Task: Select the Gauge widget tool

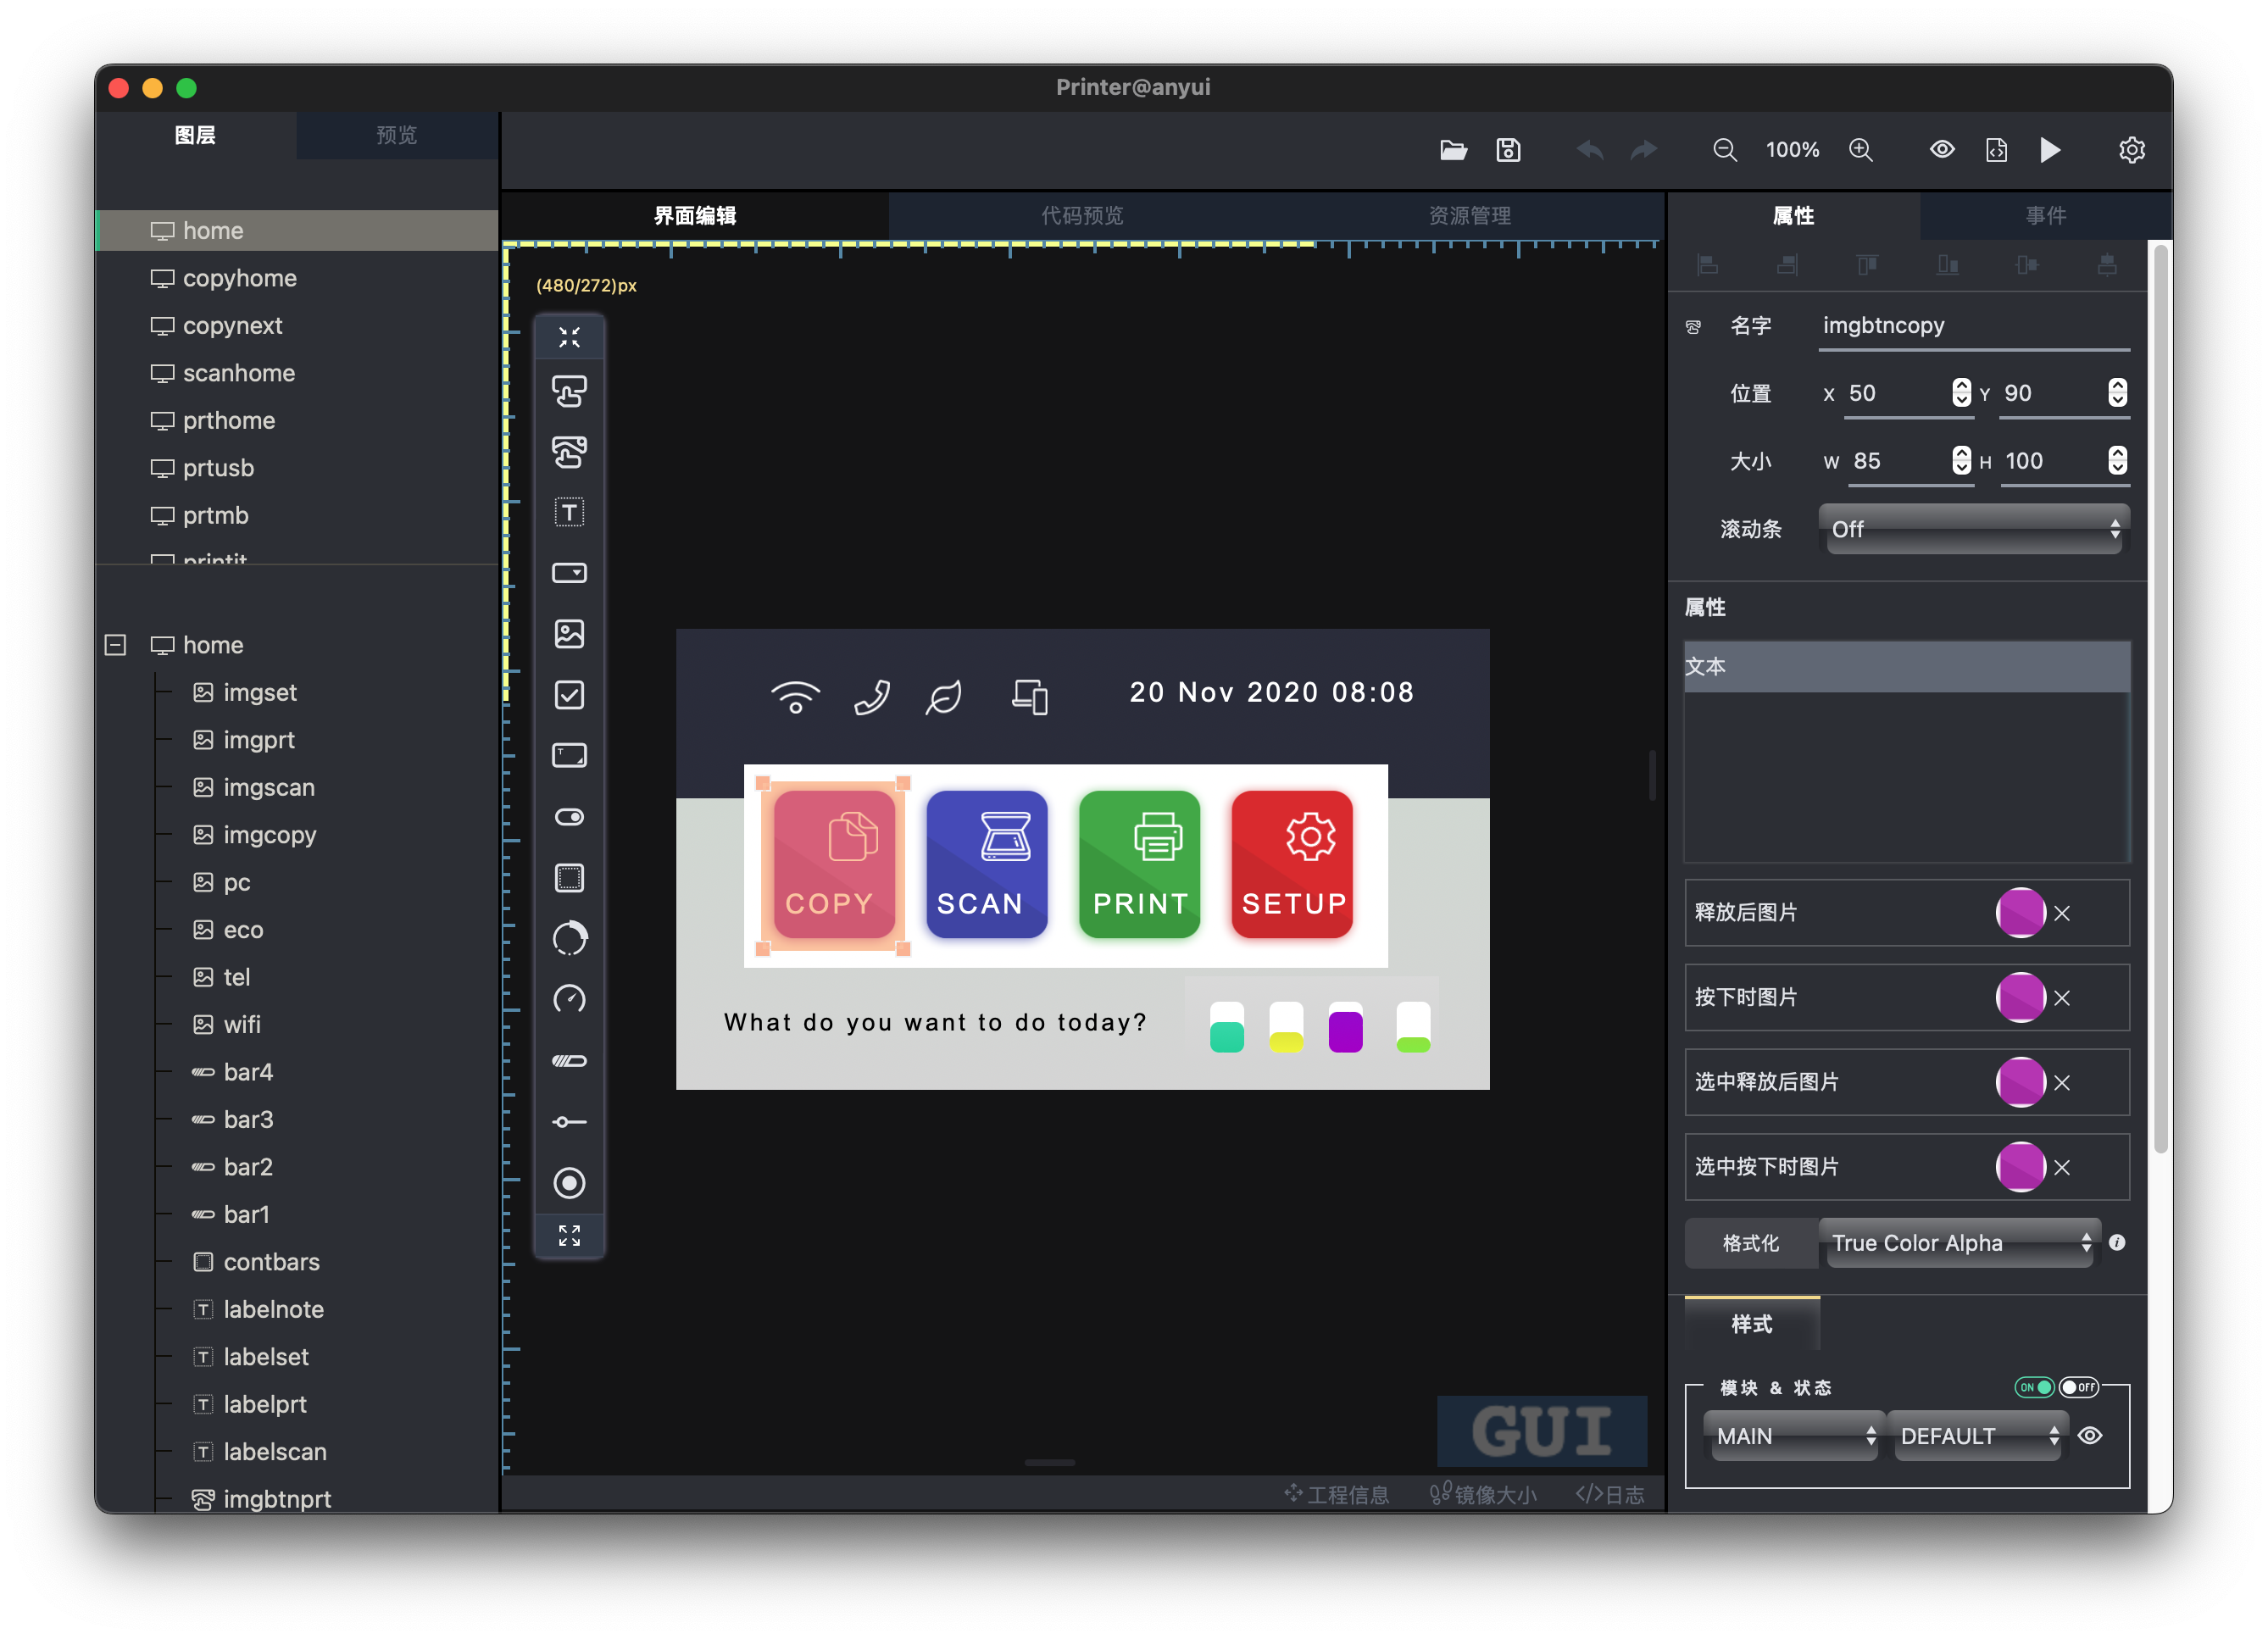Action: point(570,998)
